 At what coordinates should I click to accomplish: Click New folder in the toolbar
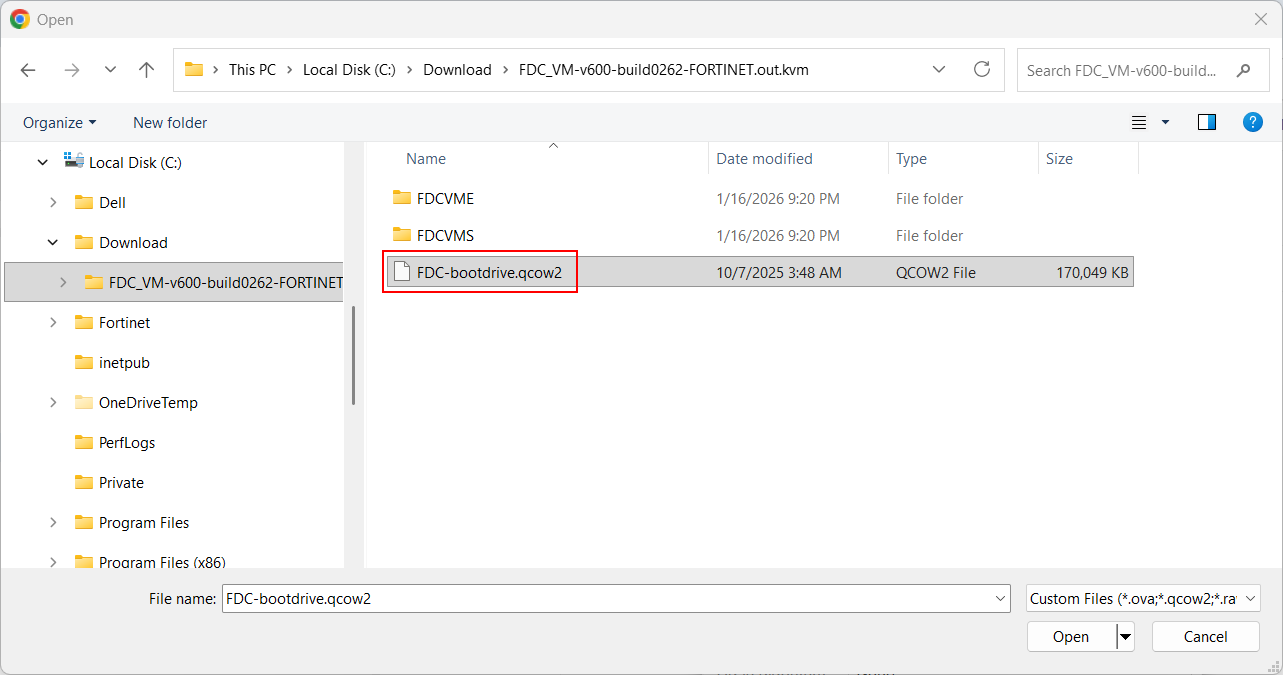coord(170,122)
